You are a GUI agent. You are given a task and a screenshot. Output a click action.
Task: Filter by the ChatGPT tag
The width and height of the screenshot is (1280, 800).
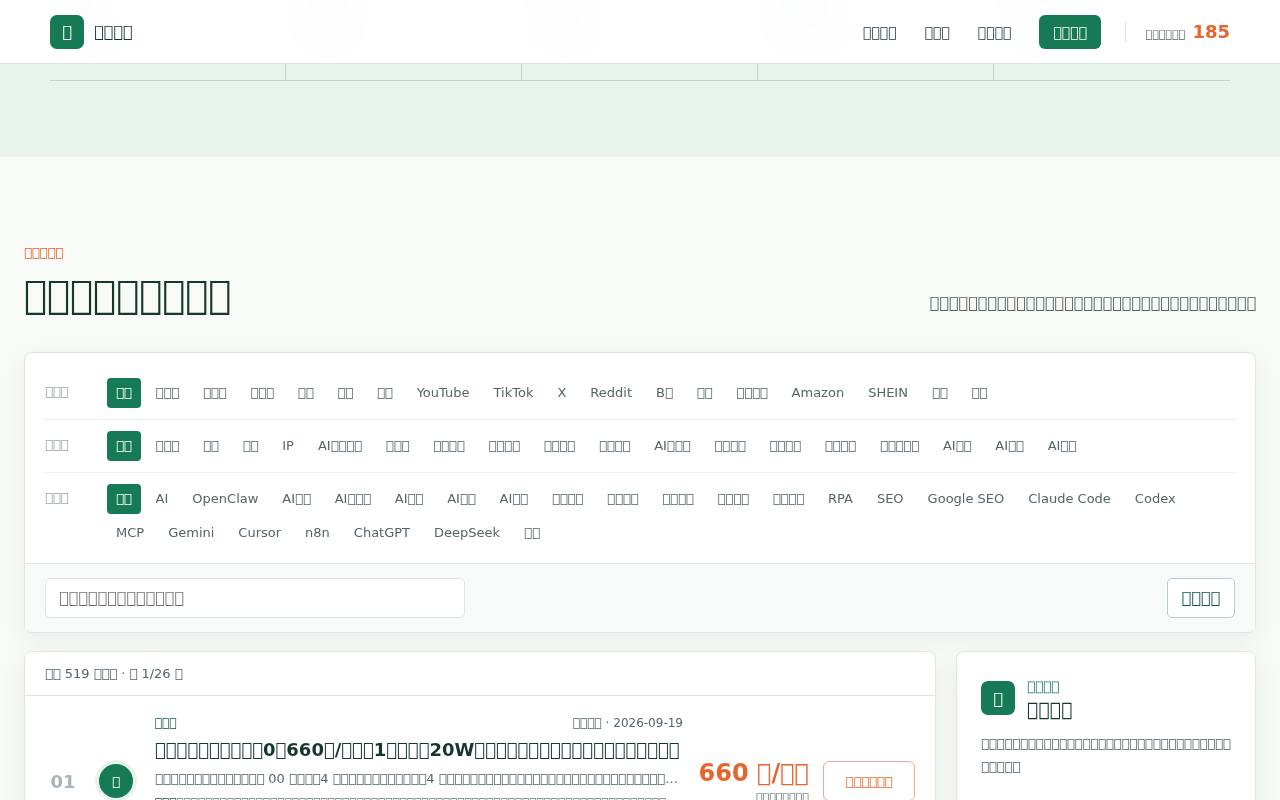382,533
